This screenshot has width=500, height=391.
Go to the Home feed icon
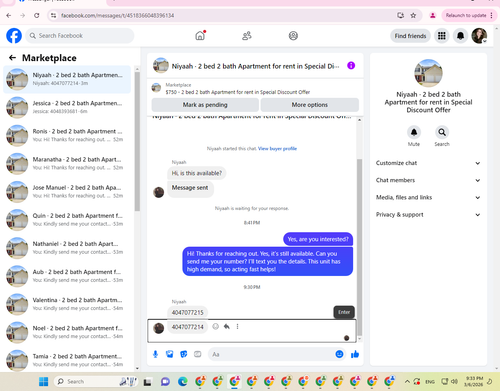200,35
